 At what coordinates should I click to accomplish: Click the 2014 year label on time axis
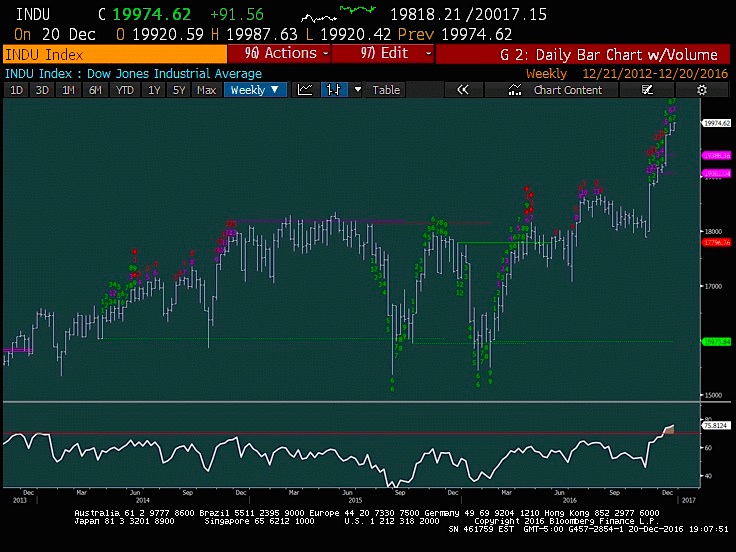point(142,500)
